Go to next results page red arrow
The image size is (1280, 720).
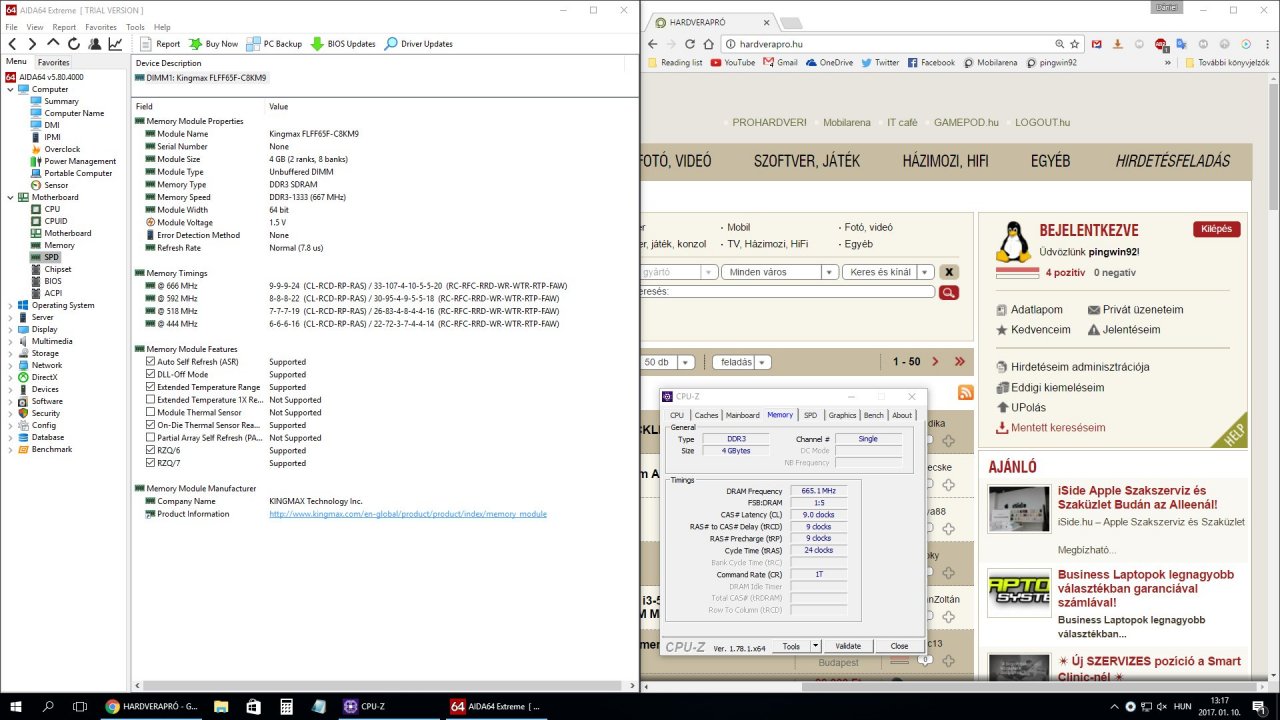(x=935, y=362)
